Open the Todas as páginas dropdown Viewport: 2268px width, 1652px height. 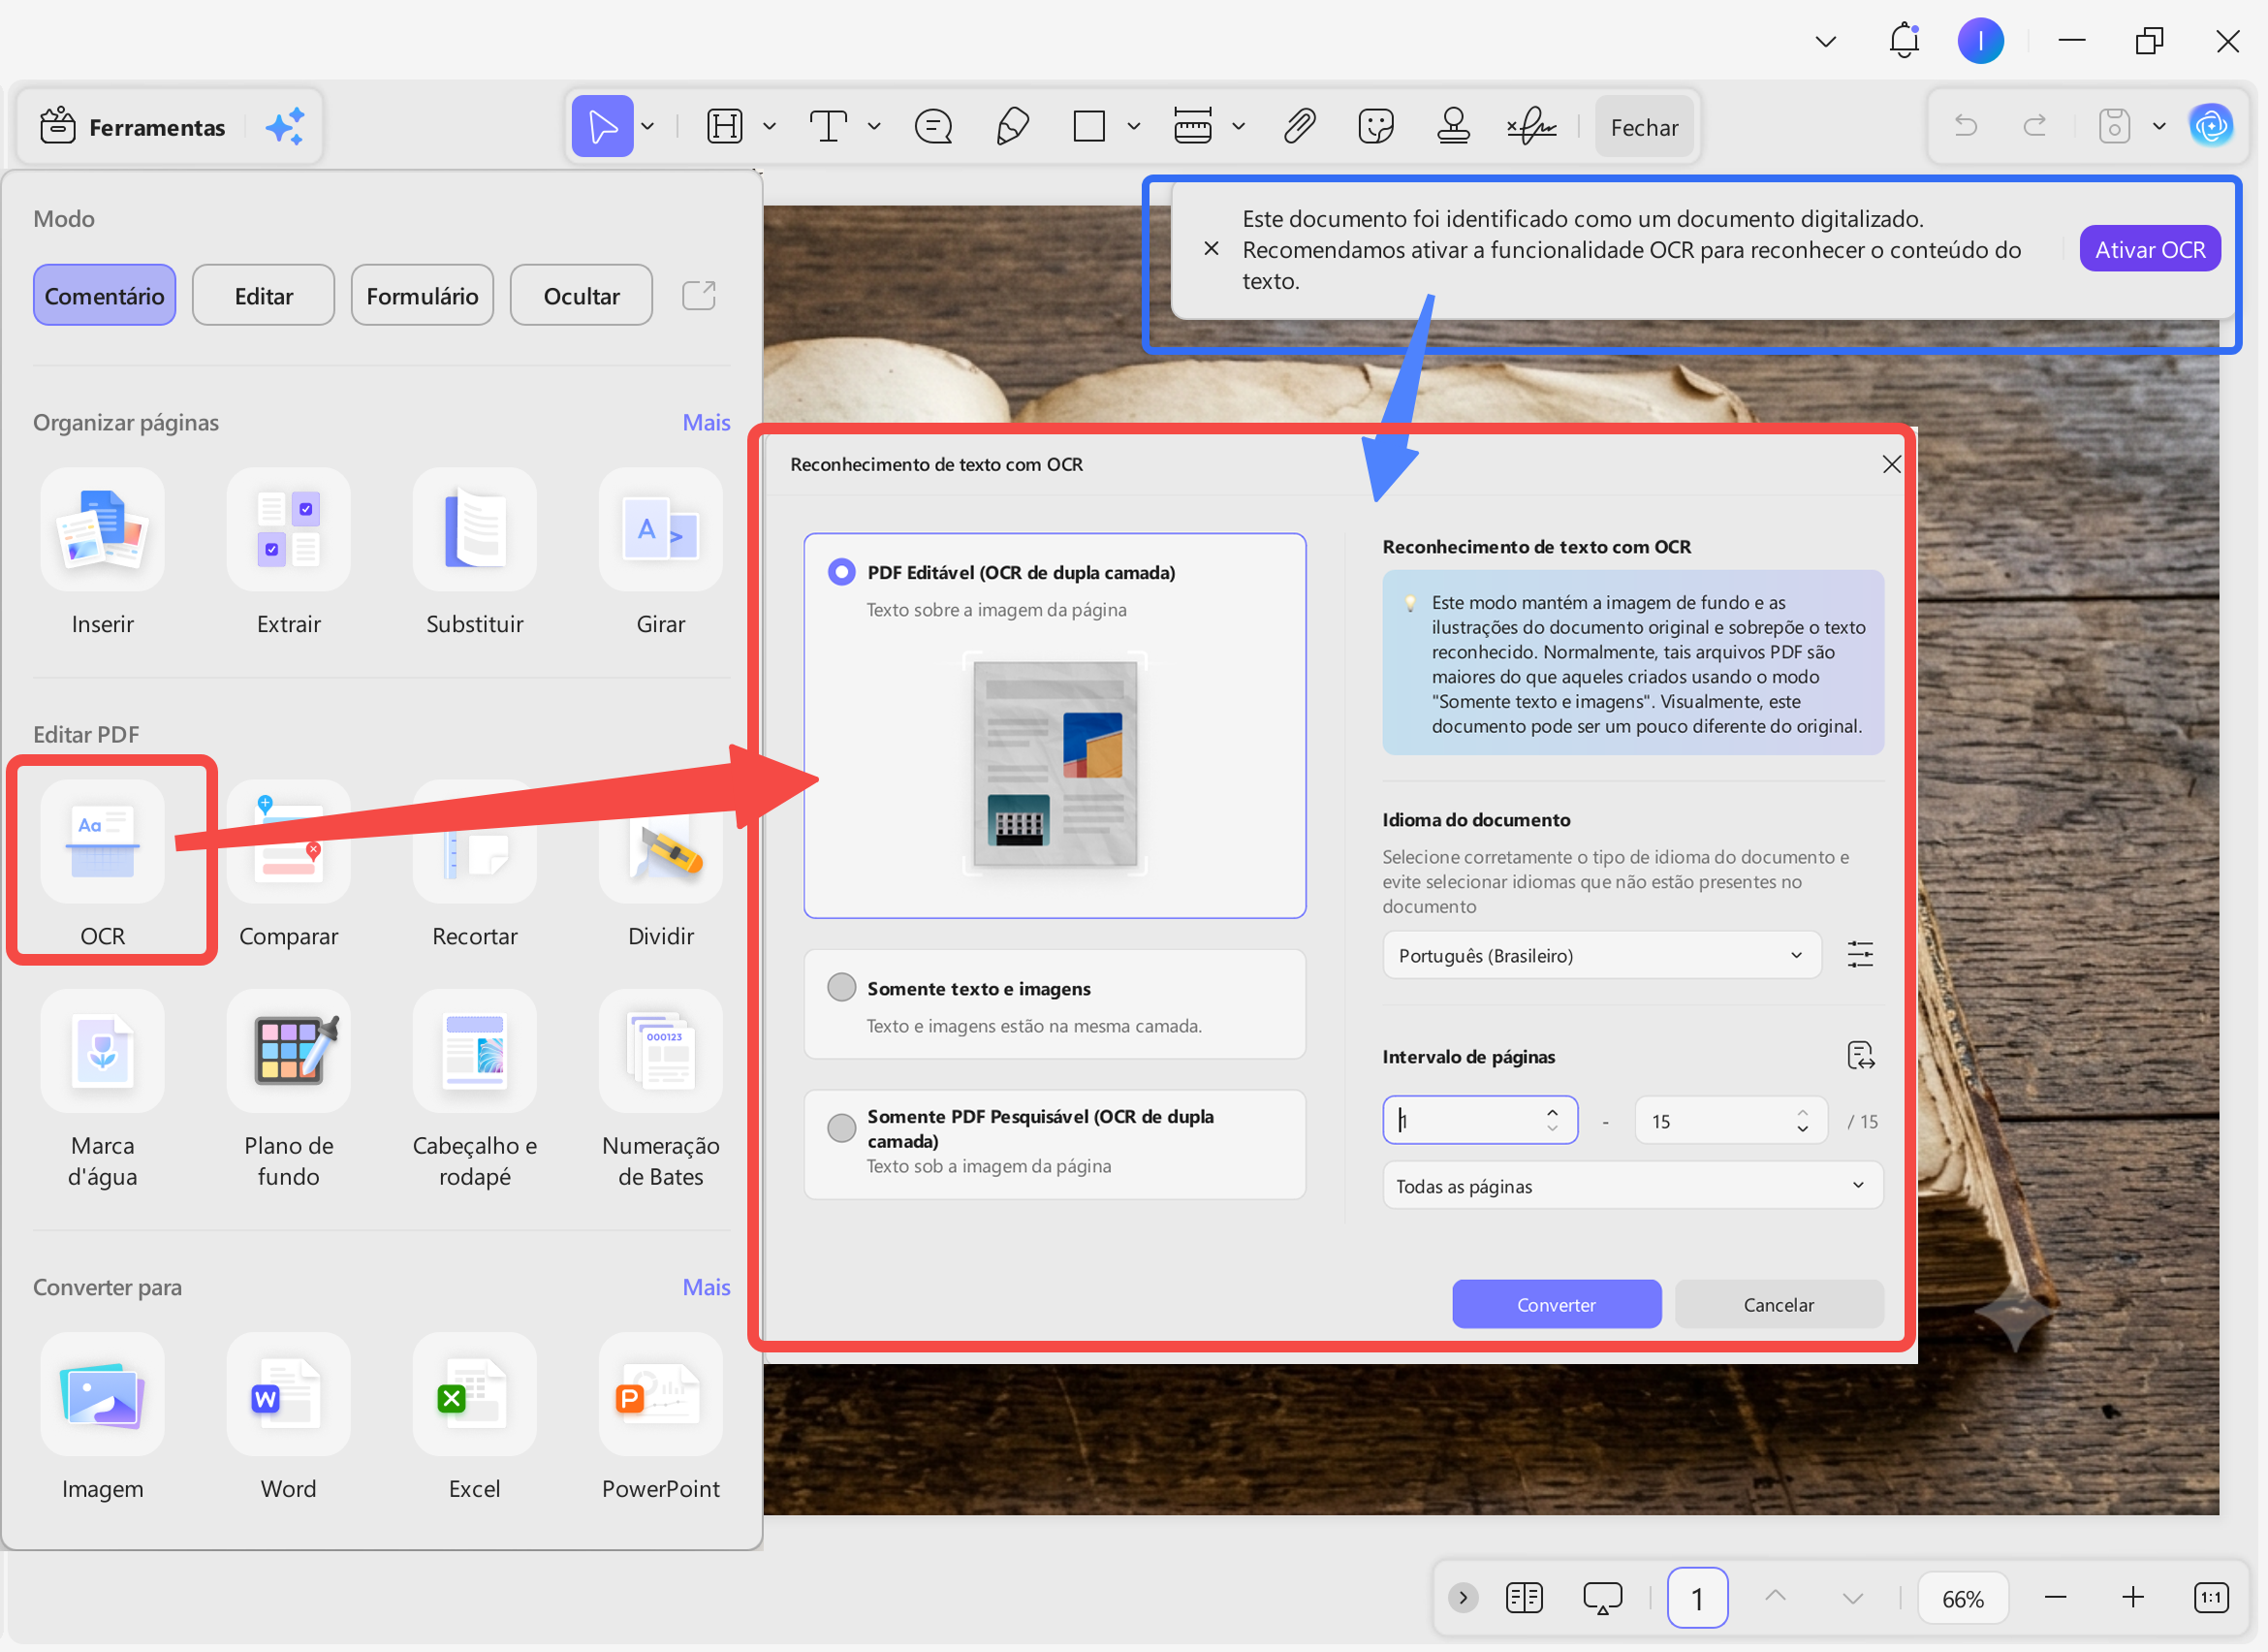(1632, 1186)
